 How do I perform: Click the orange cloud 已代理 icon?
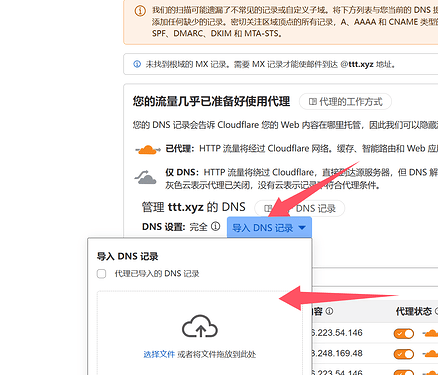(x=148, y=150)
